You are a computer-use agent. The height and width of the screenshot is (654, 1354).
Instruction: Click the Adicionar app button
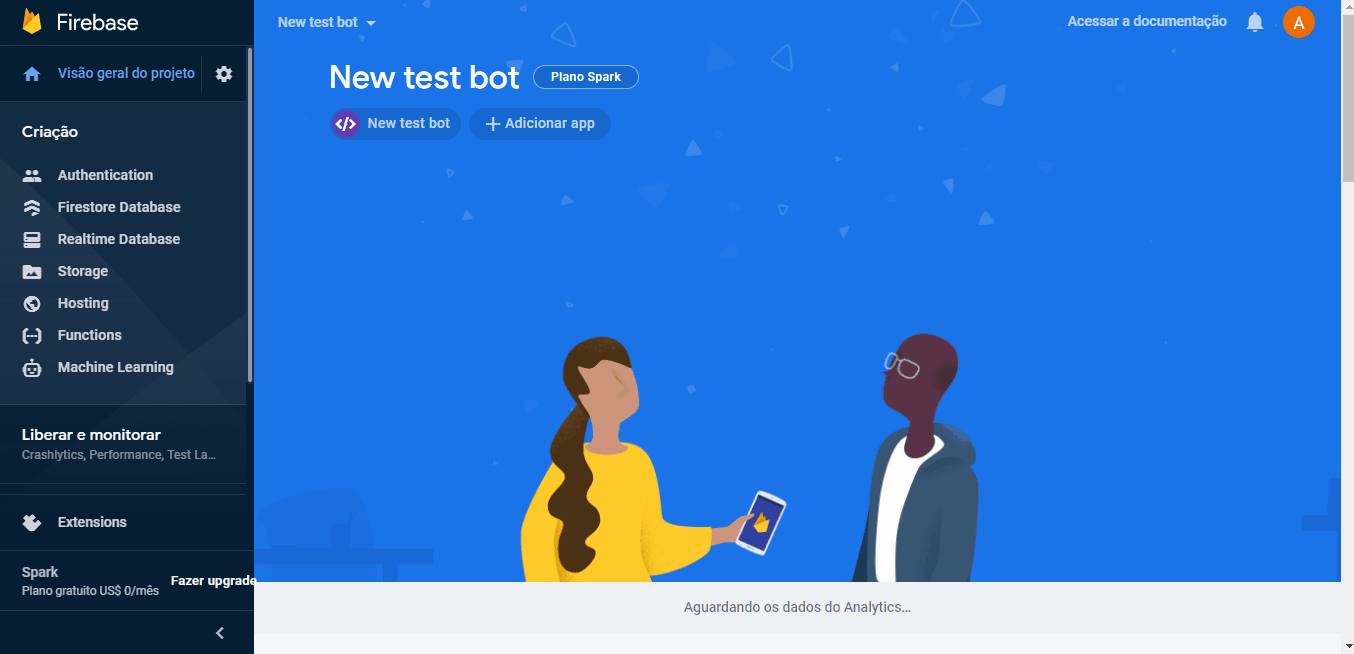[x=540, y=124]
